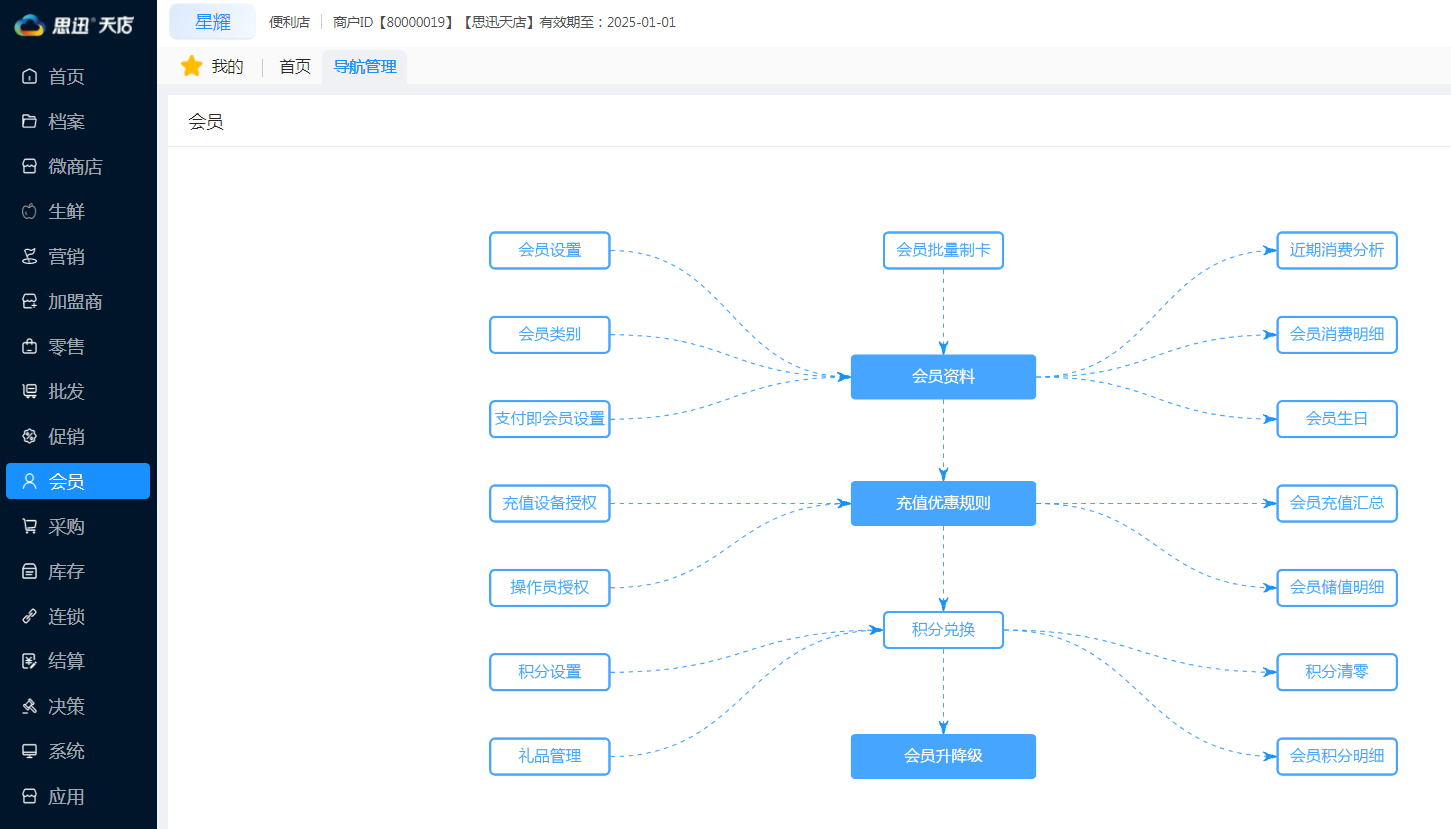The image size is (1451, 829).
Task: Select the 导航管理 tab
Action: tap(365, 67)
